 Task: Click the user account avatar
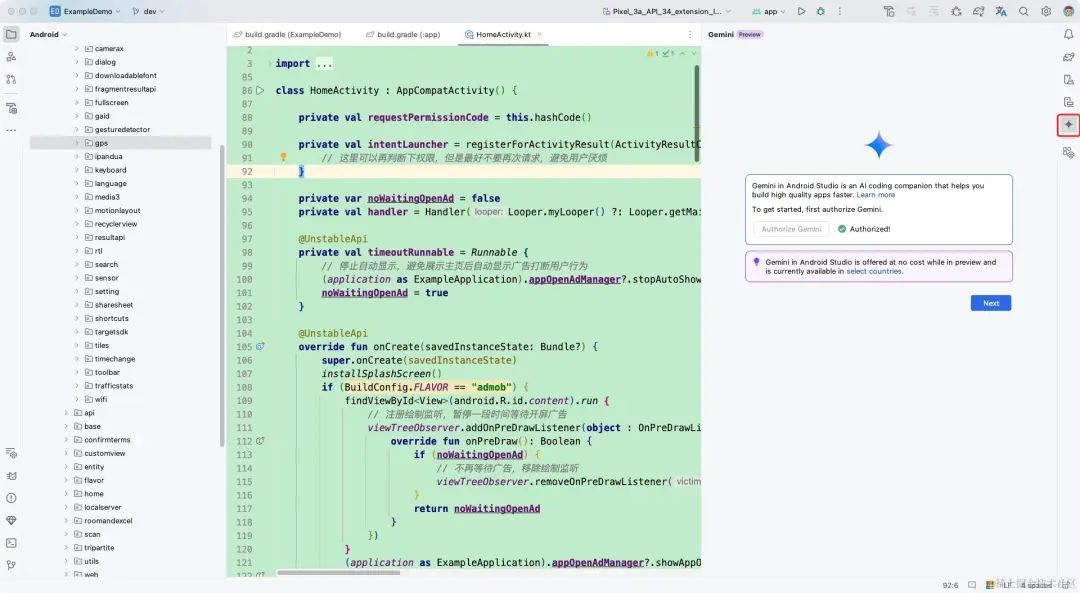point(1068,11)
